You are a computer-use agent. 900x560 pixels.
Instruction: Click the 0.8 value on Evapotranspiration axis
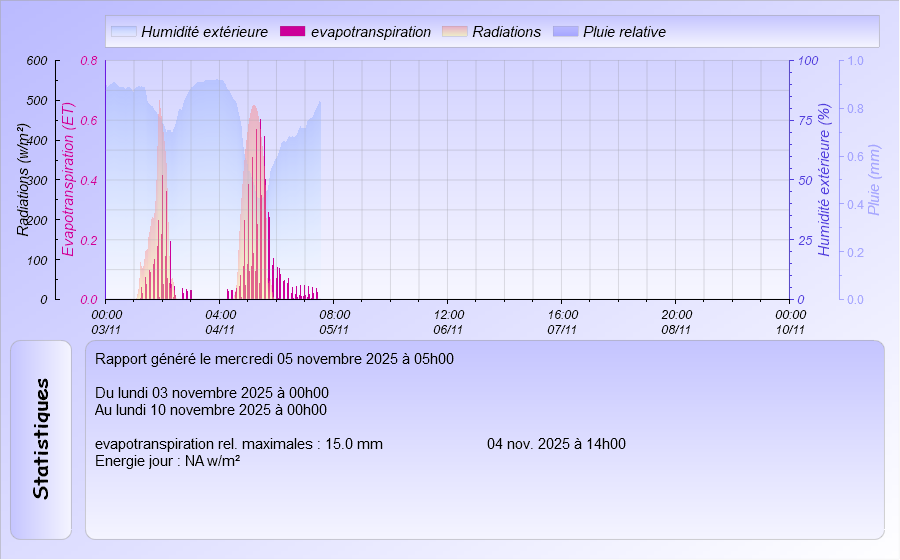click(89, 61)
